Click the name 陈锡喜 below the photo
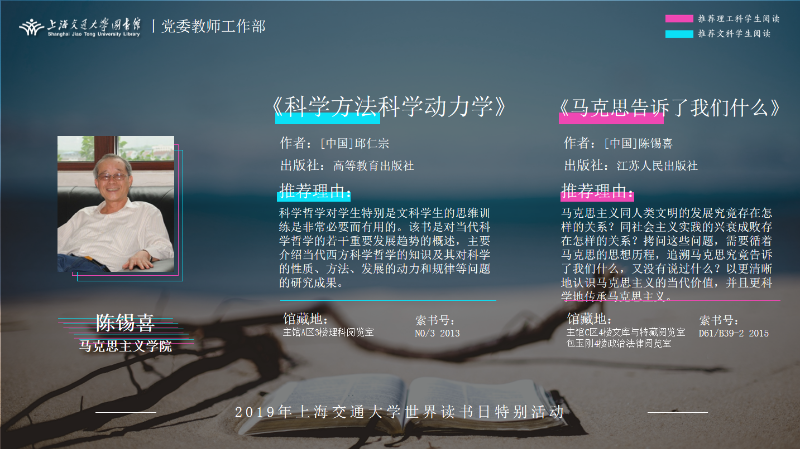Screen dimensions: 800x449 [x=125, y=322]
